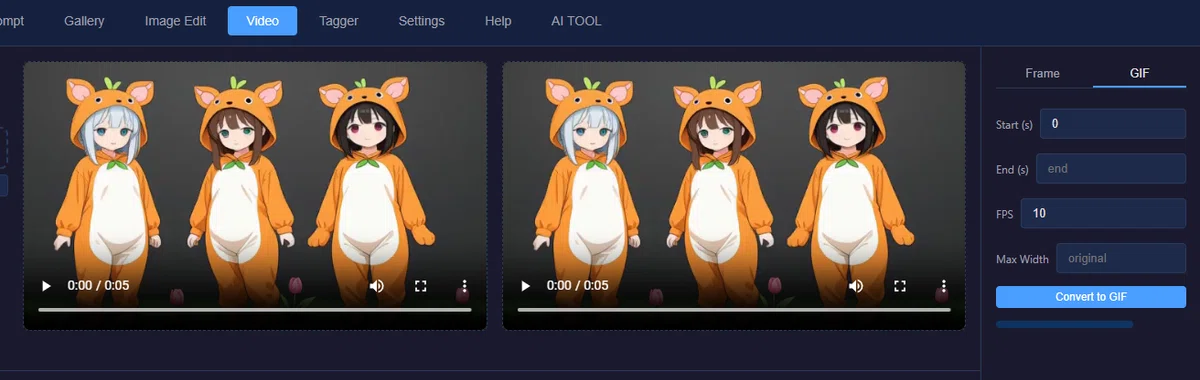The image size is (1200, 380).
Task: Open the Tagger tab
Action: (x=339, y=21)
